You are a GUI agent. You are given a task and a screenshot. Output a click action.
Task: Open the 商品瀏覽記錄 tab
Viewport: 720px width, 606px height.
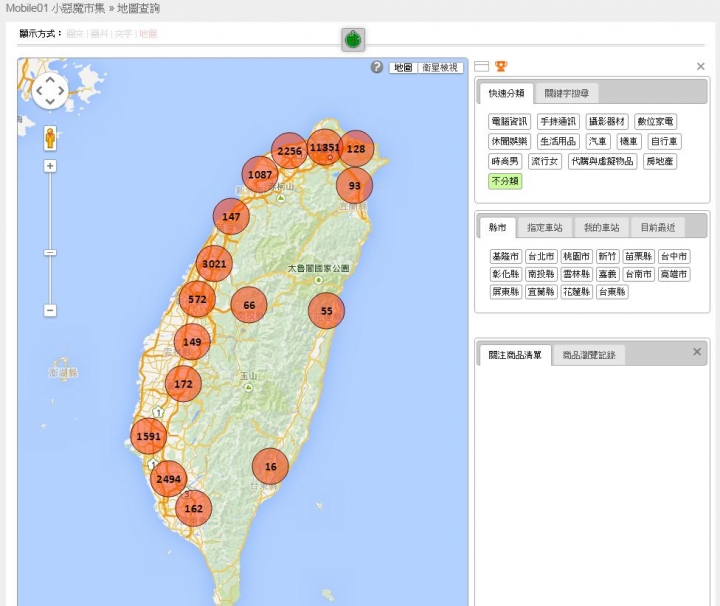[x=589, y=355]
